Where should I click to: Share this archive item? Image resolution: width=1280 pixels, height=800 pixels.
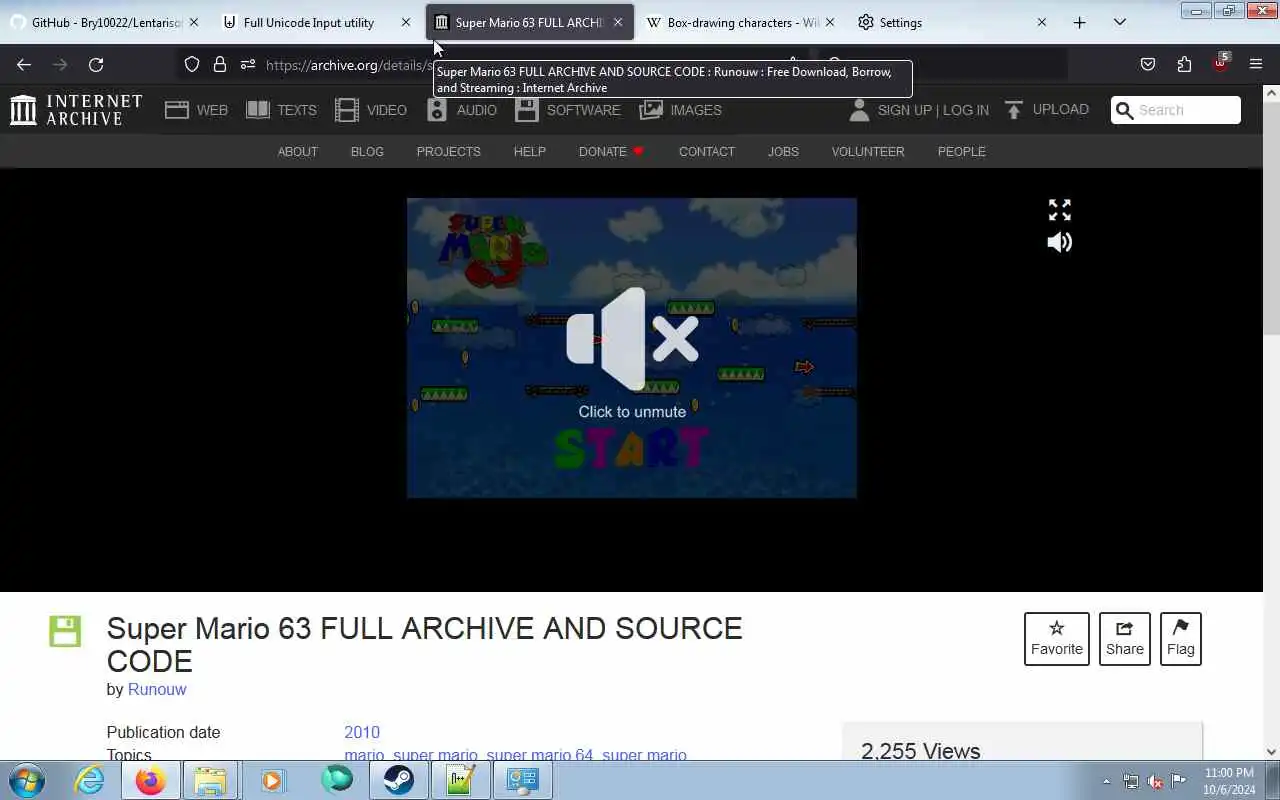click(x=1124, y=638)
